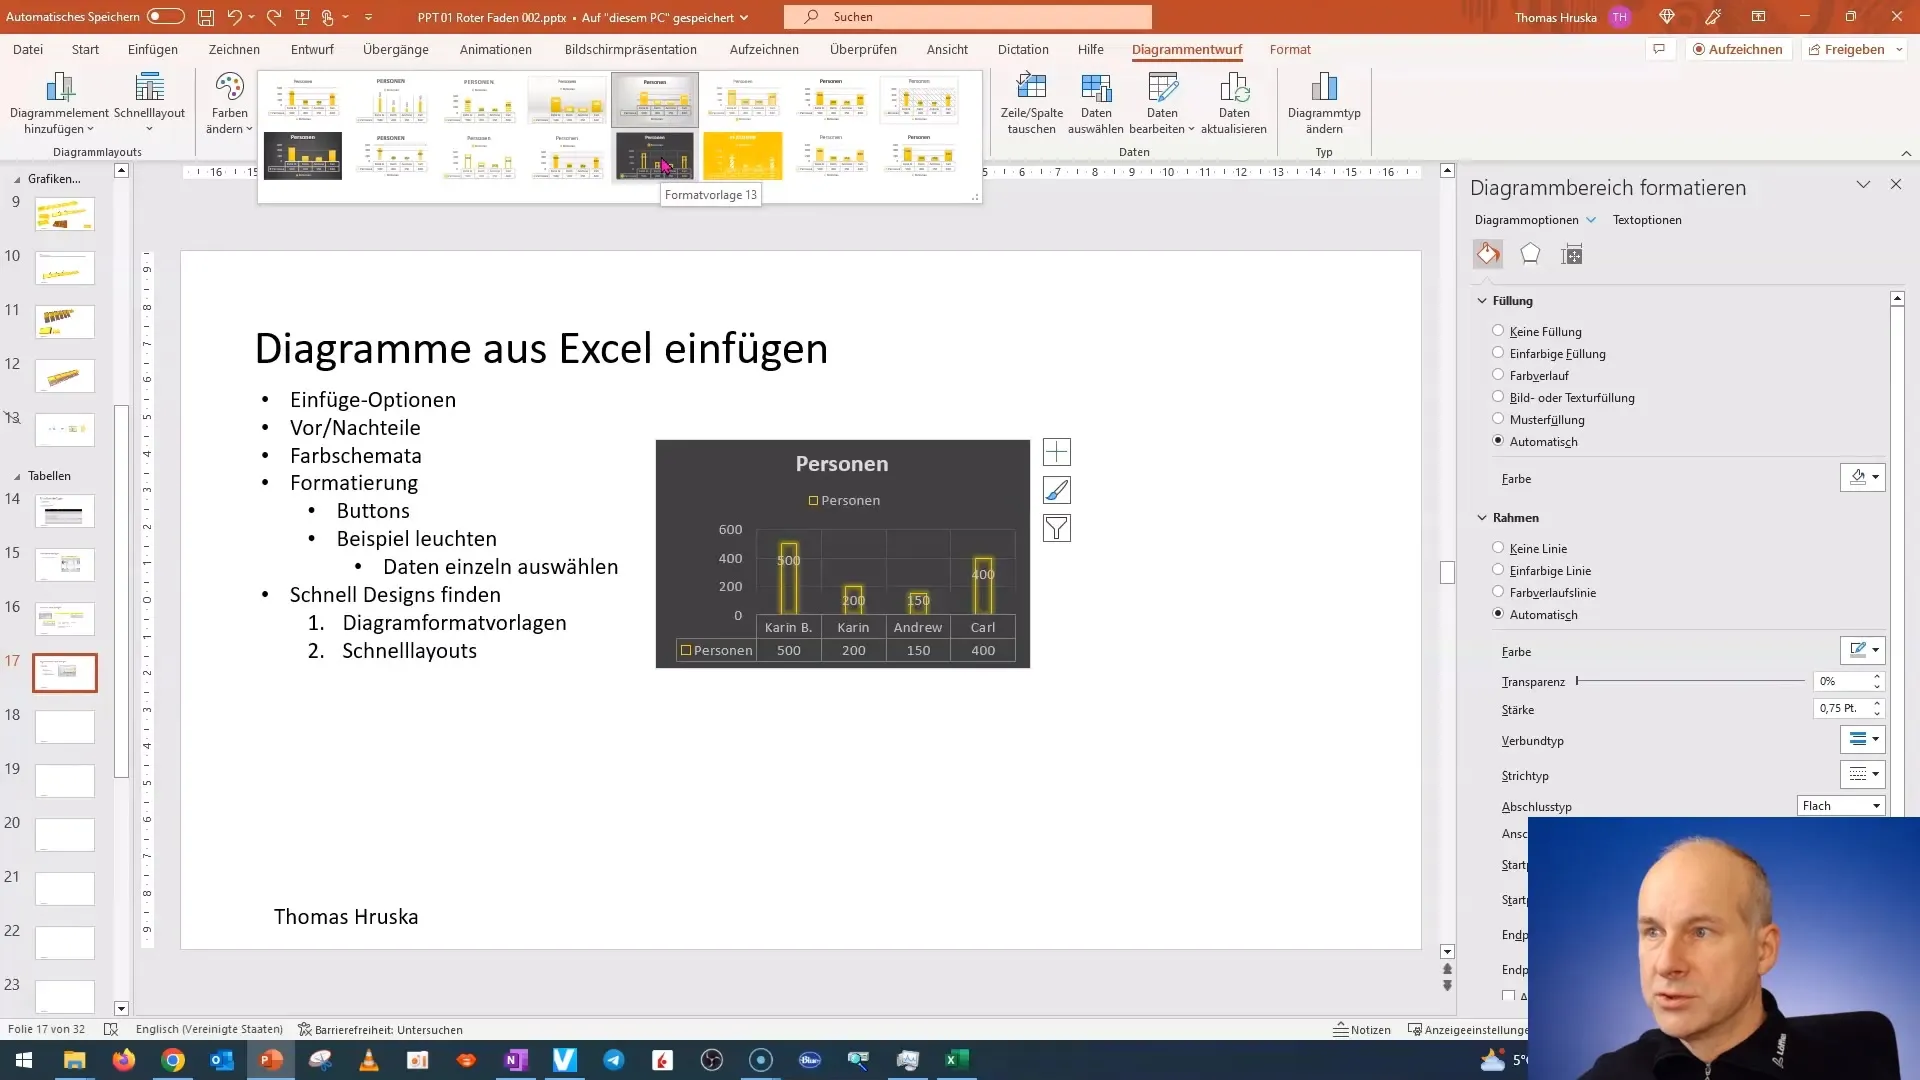Select radio button Keine Füllung
Image resolution: width=1920 pixels, height=1080 pixels.
click(1497, 331)
